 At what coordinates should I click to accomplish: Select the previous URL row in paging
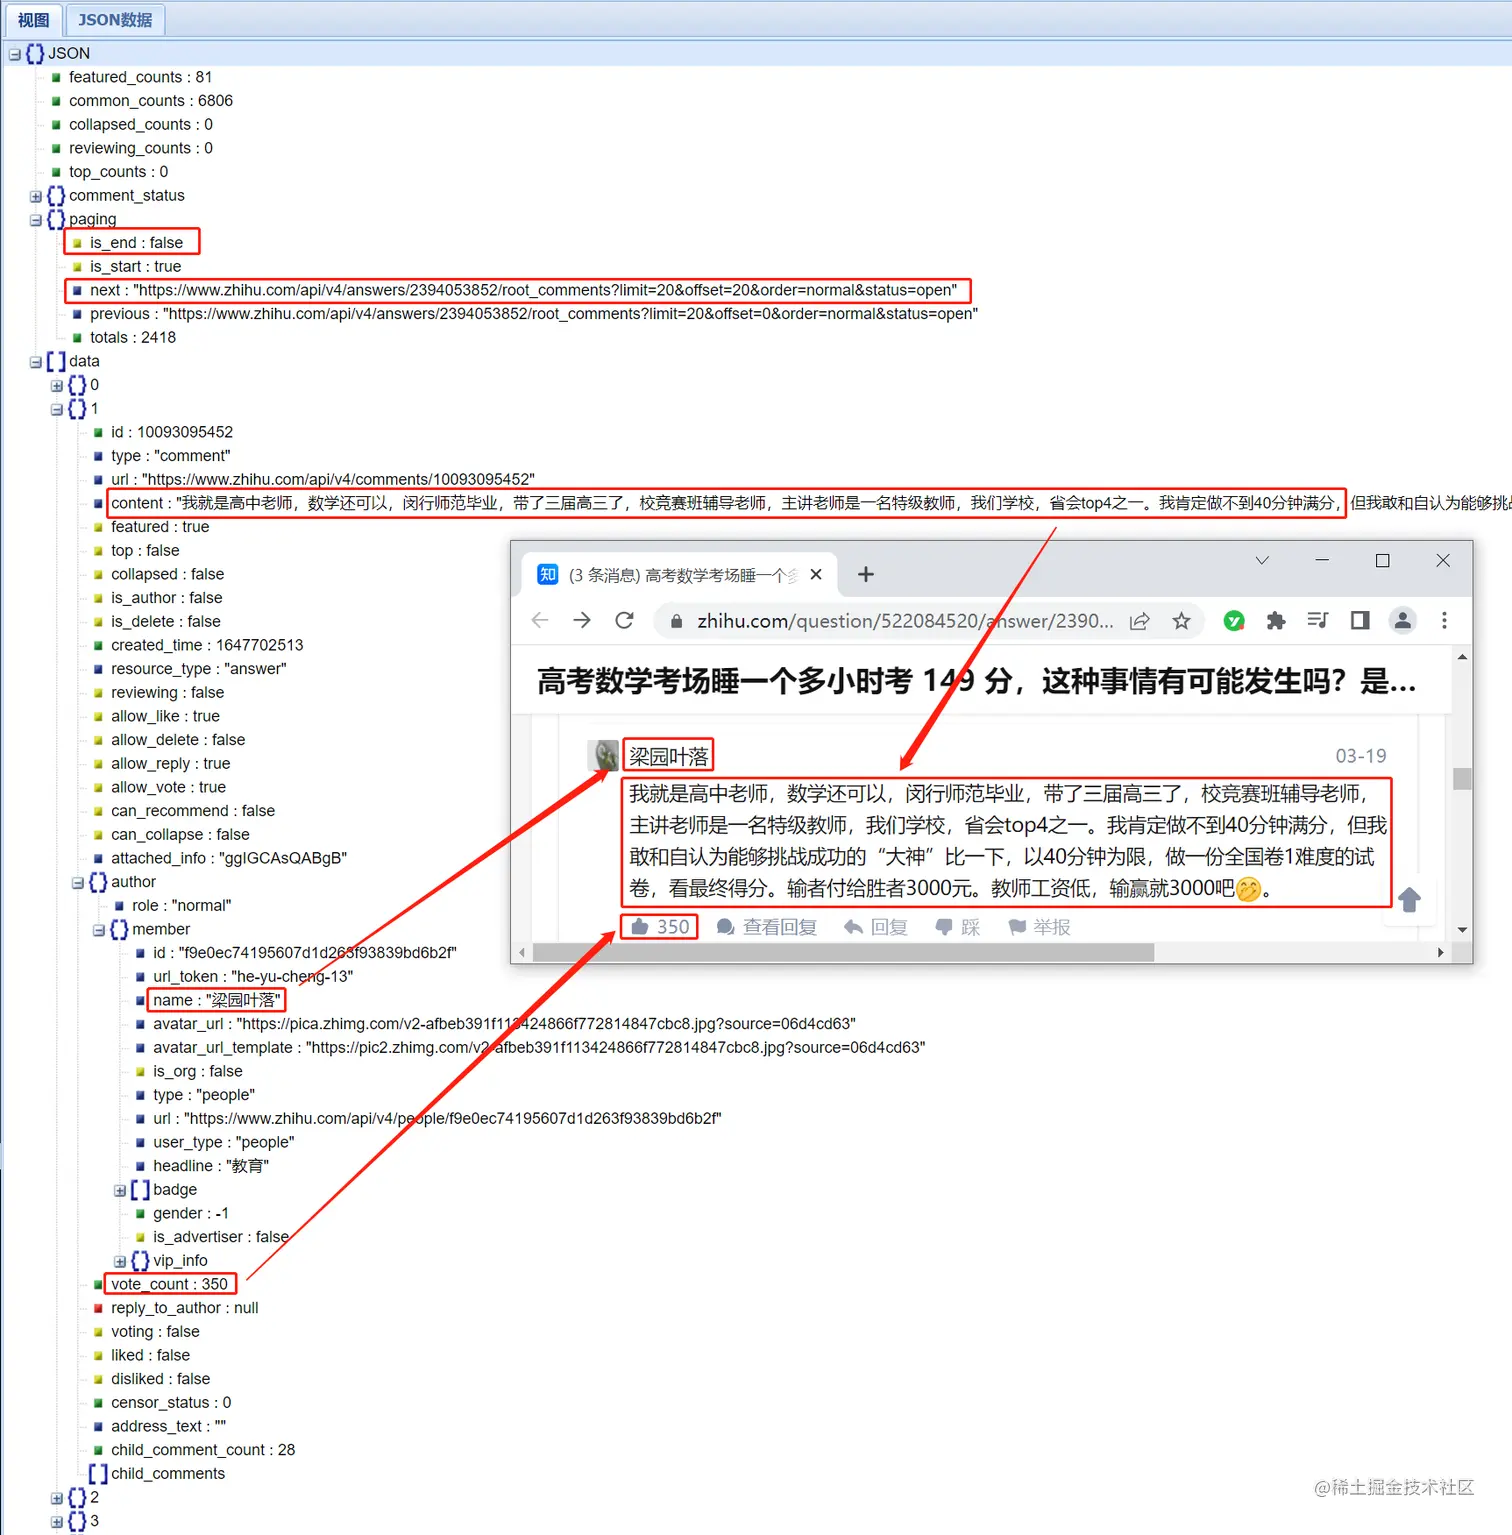point(534,314)
